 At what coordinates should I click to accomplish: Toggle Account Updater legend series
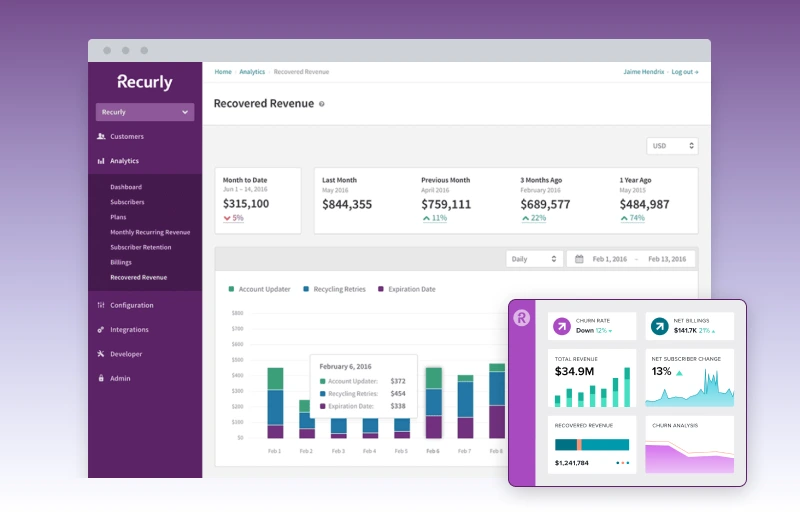(x=260, y=289)
